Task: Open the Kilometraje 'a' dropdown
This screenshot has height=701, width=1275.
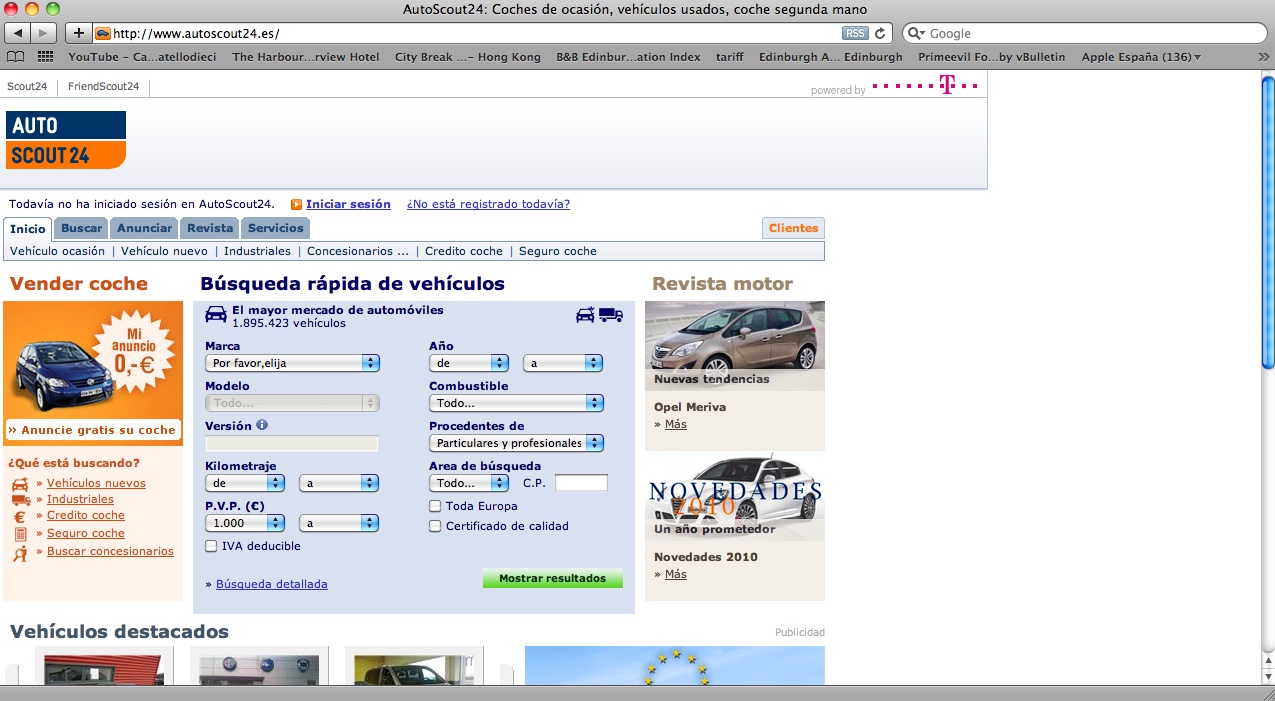Action: point(339,483)
